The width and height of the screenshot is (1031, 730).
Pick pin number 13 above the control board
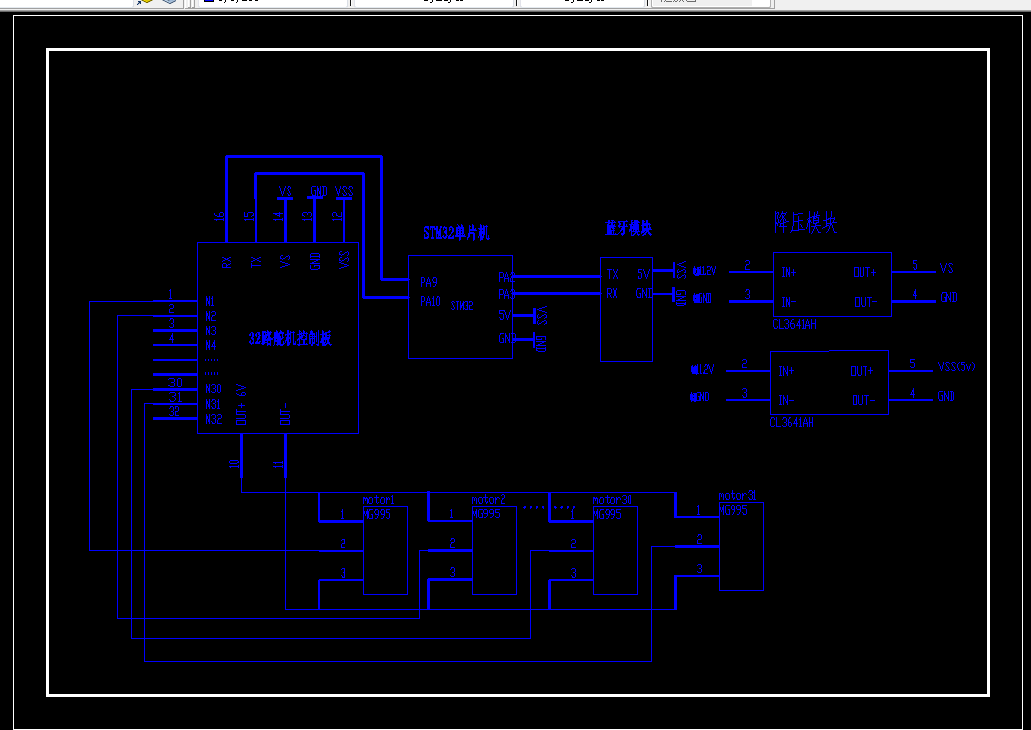pyautogui.click(x=308, y=215)
